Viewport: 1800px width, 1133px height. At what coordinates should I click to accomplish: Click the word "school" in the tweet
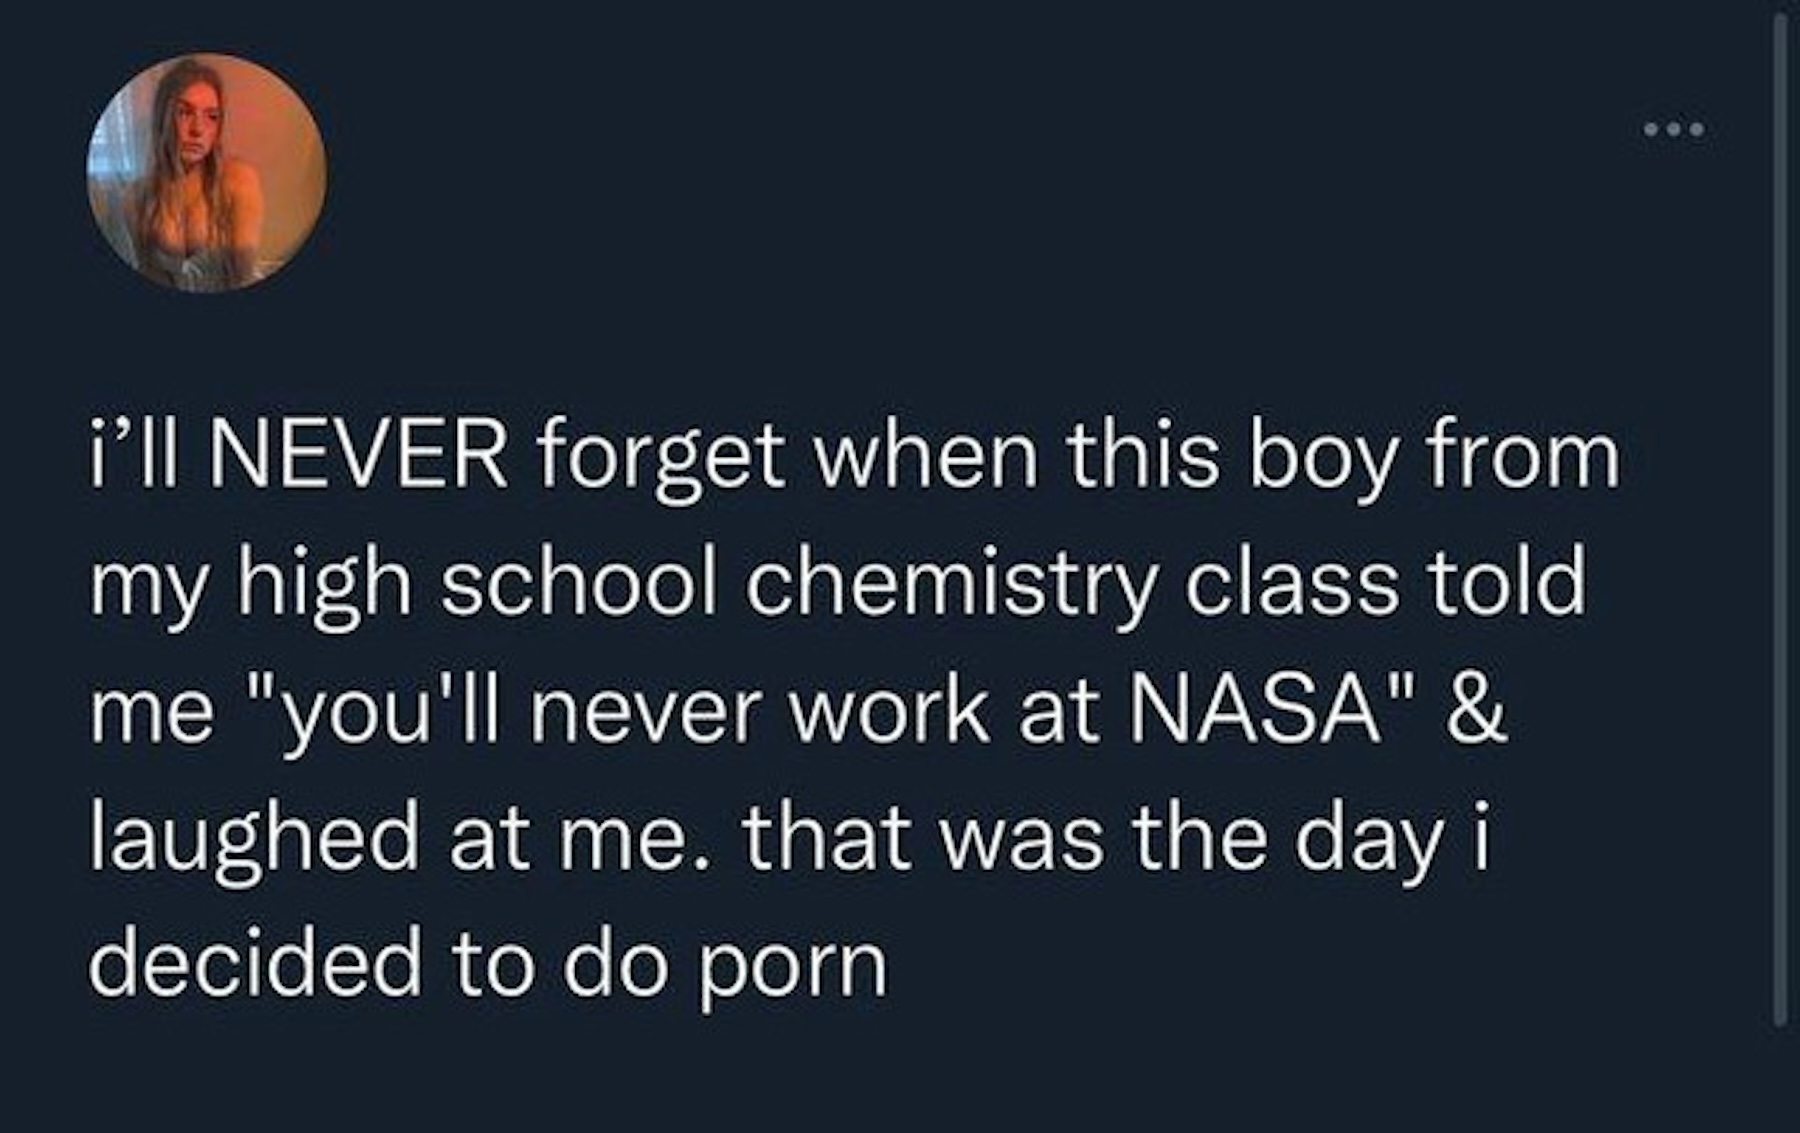click(x=579, y=585)
